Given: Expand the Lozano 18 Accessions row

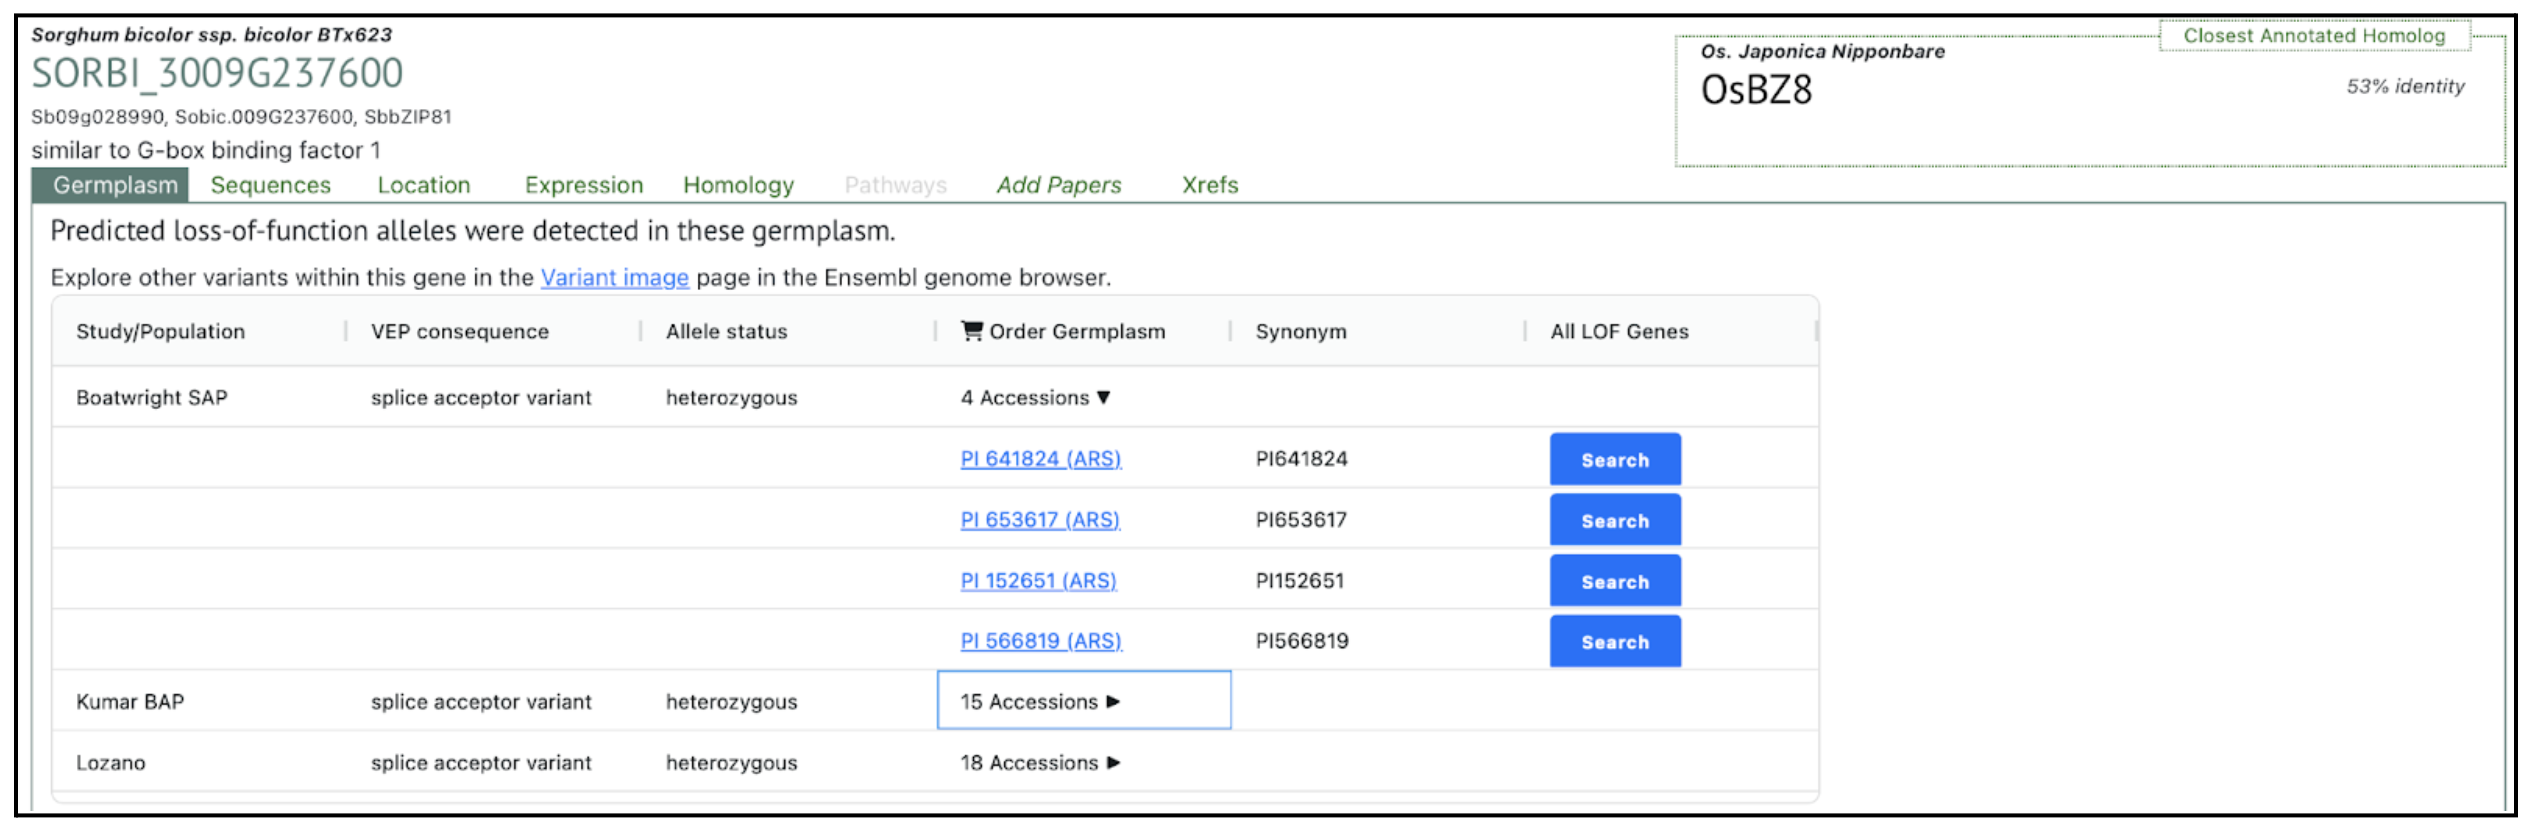Looking at the screenshot, I should click(x=1039, y=763).
